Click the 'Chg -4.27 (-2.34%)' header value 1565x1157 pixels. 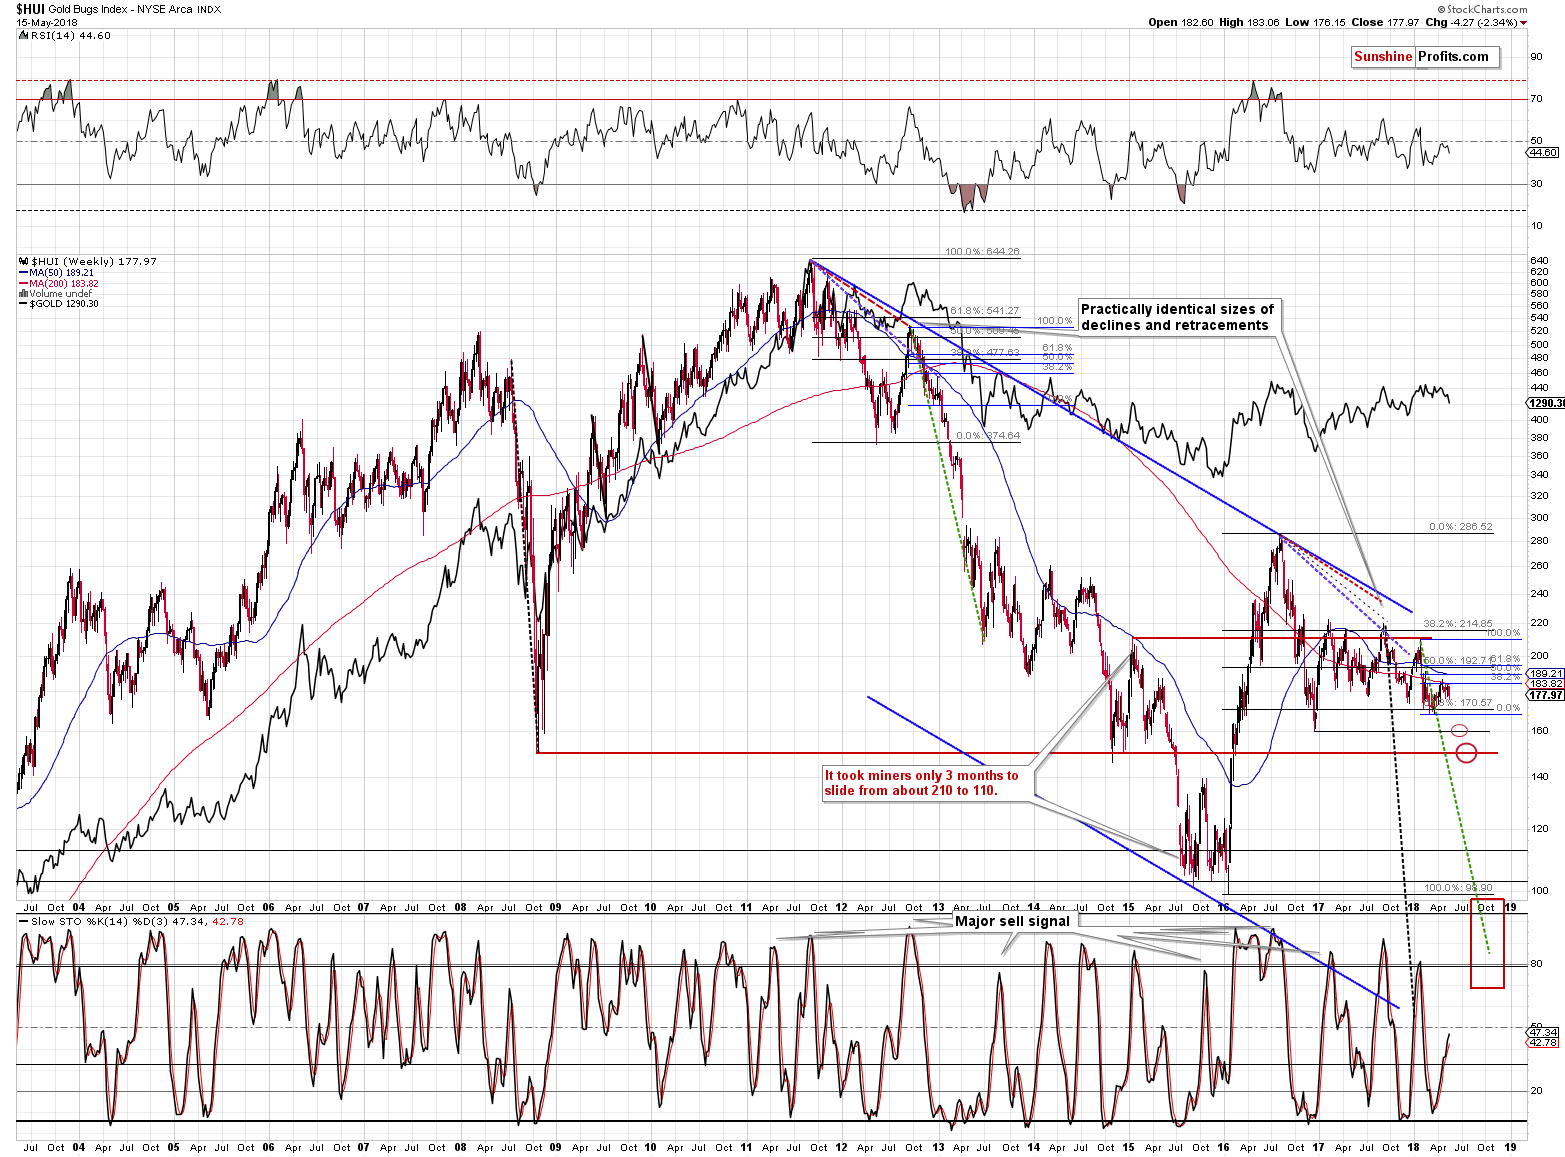coord(1471,22)
